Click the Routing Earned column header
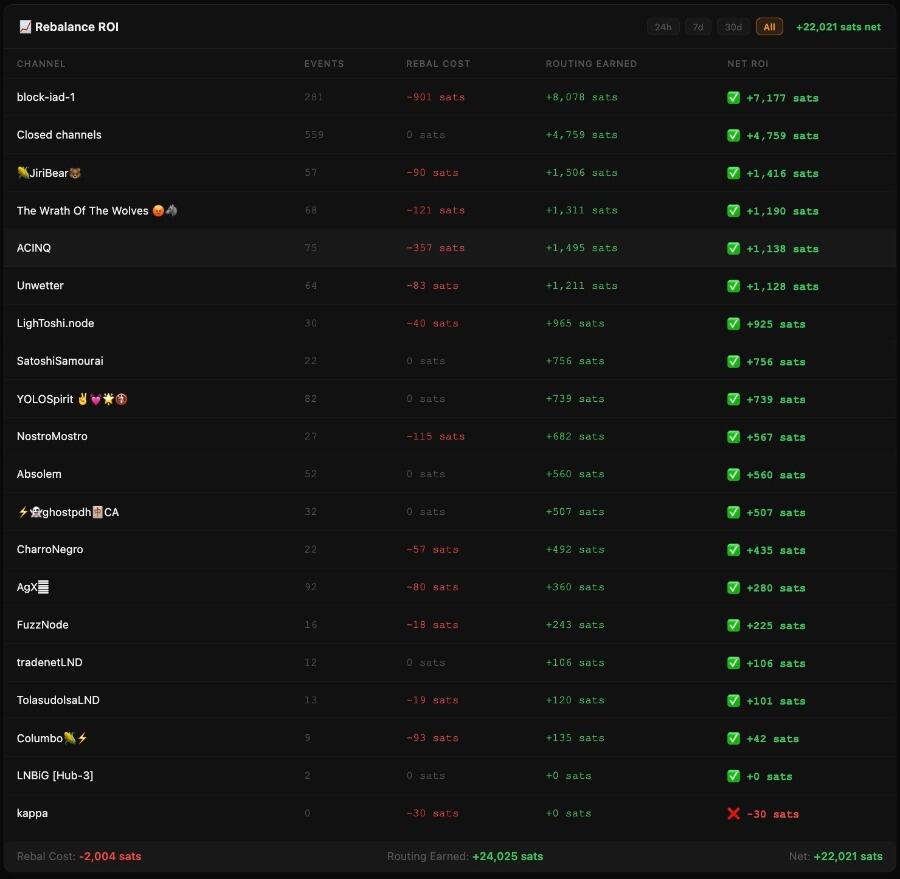This screenshot has width=900, height=879. pyautogui.click(x=591, y=64)
